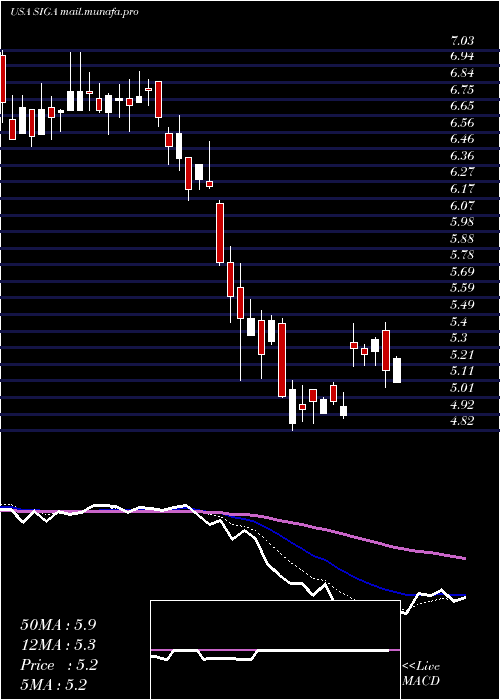Click the 6.84 price axis label
This screenshot has width=500, height=700.
coord(462,73)
